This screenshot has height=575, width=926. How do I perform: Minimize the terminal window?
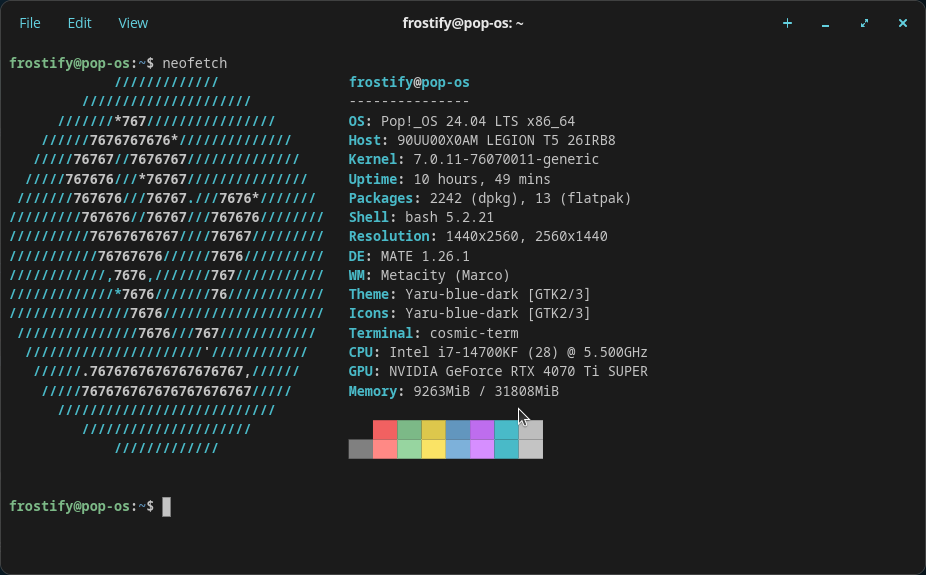(x=826, y=24)
